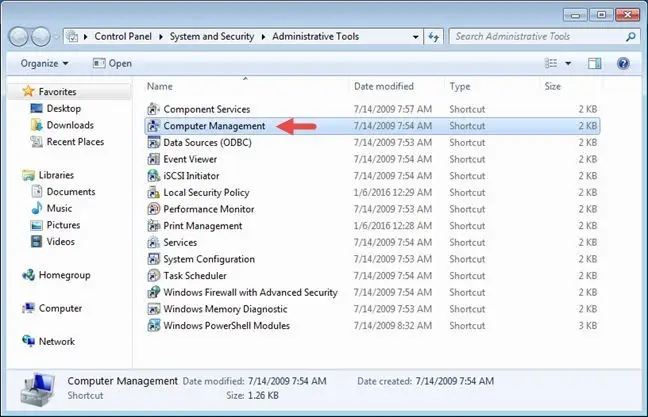Click the search magnifier icon
Screen dimensions: 648x417
tap(630, 37)
